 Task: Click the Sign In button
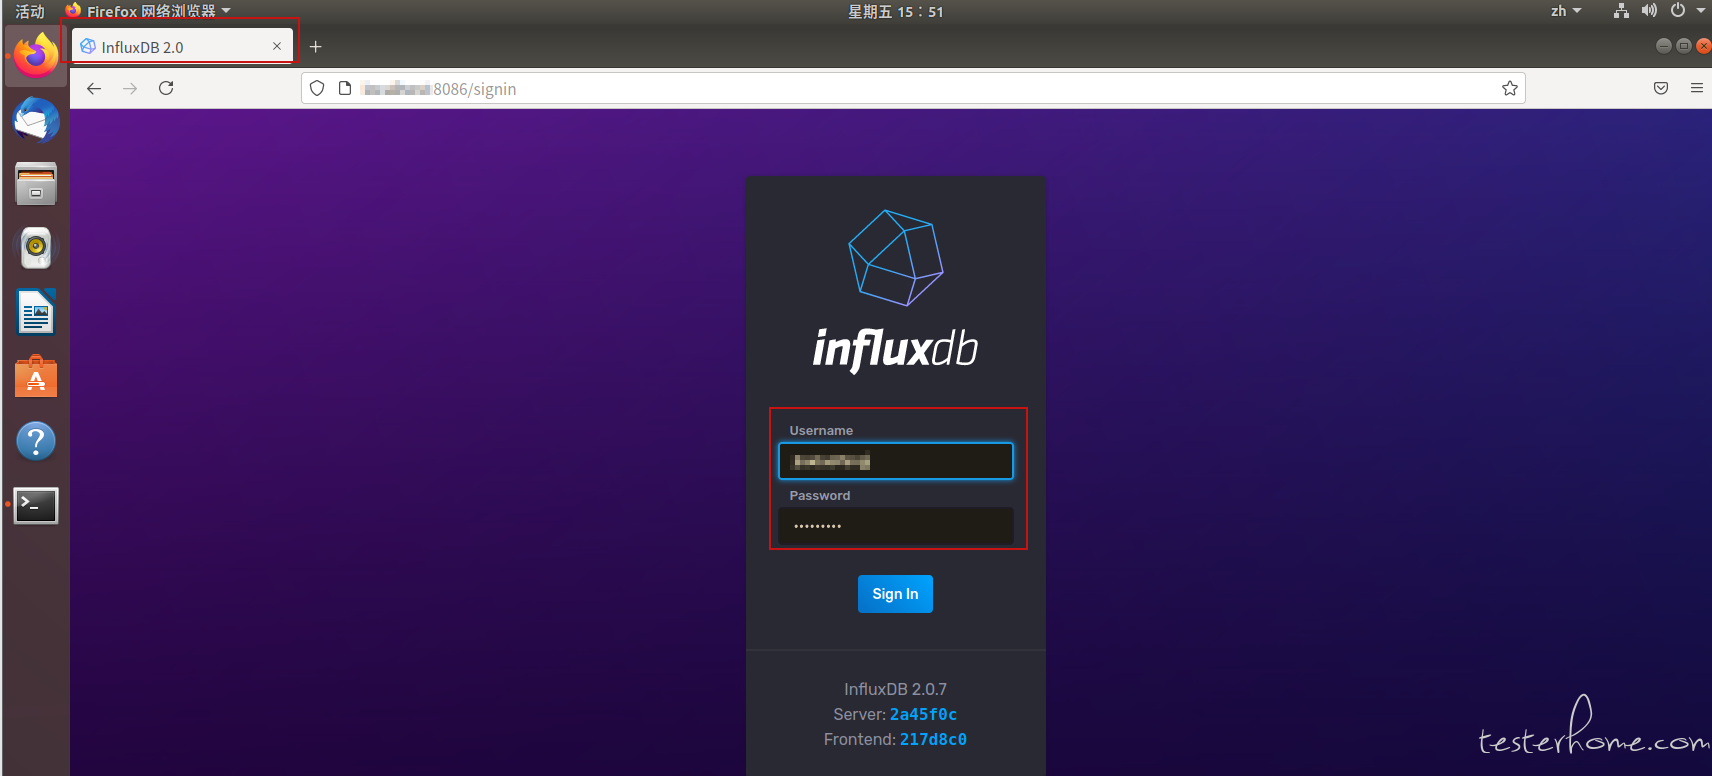tap(895, 594)
